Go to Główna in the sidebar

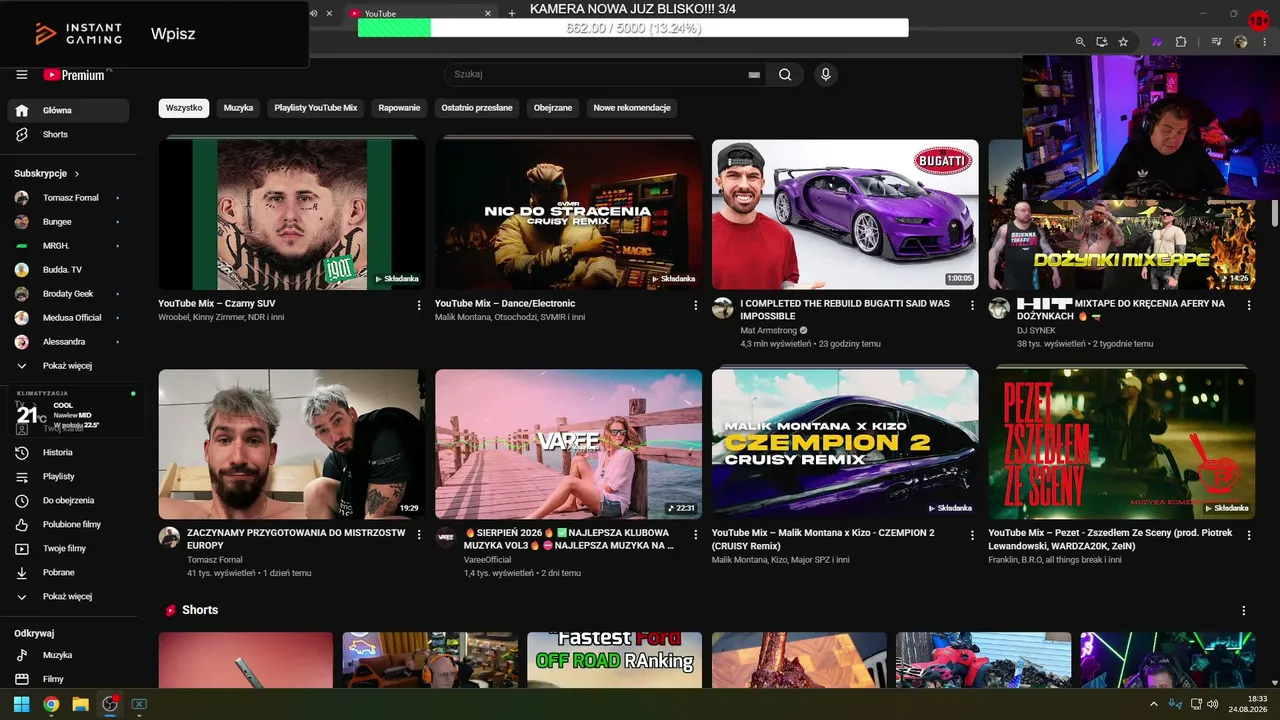pos(68,110)
